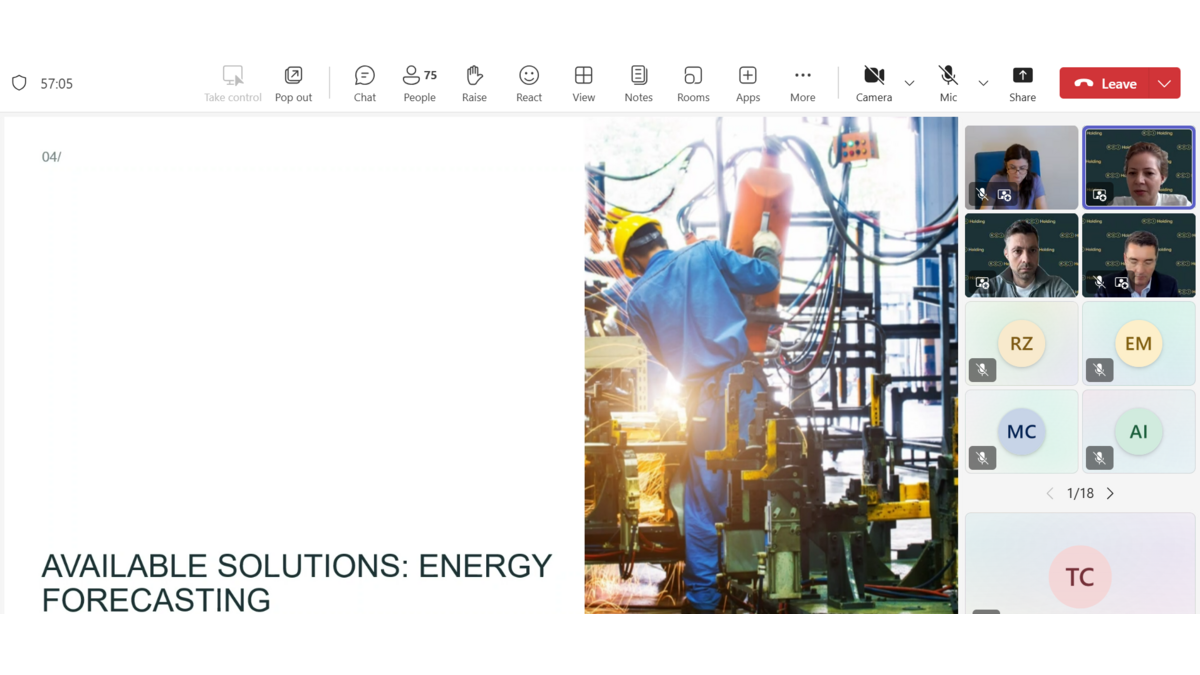Select the RZ participant tile
1200x675 pixels.
[1021, 344]
